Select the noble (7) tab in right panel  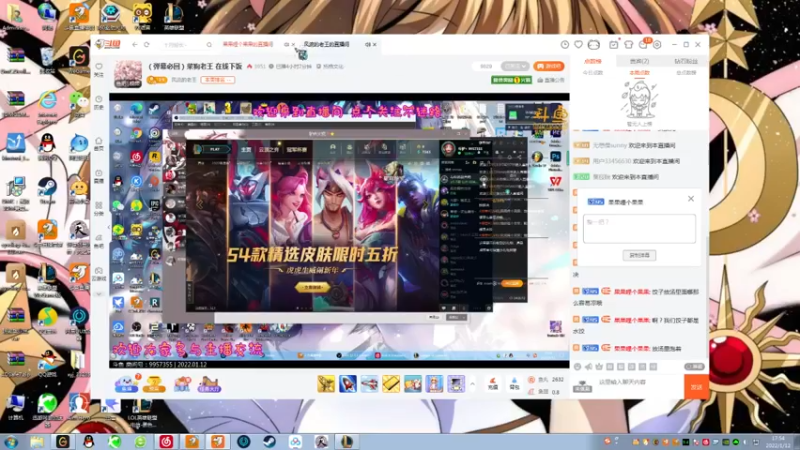639,61
